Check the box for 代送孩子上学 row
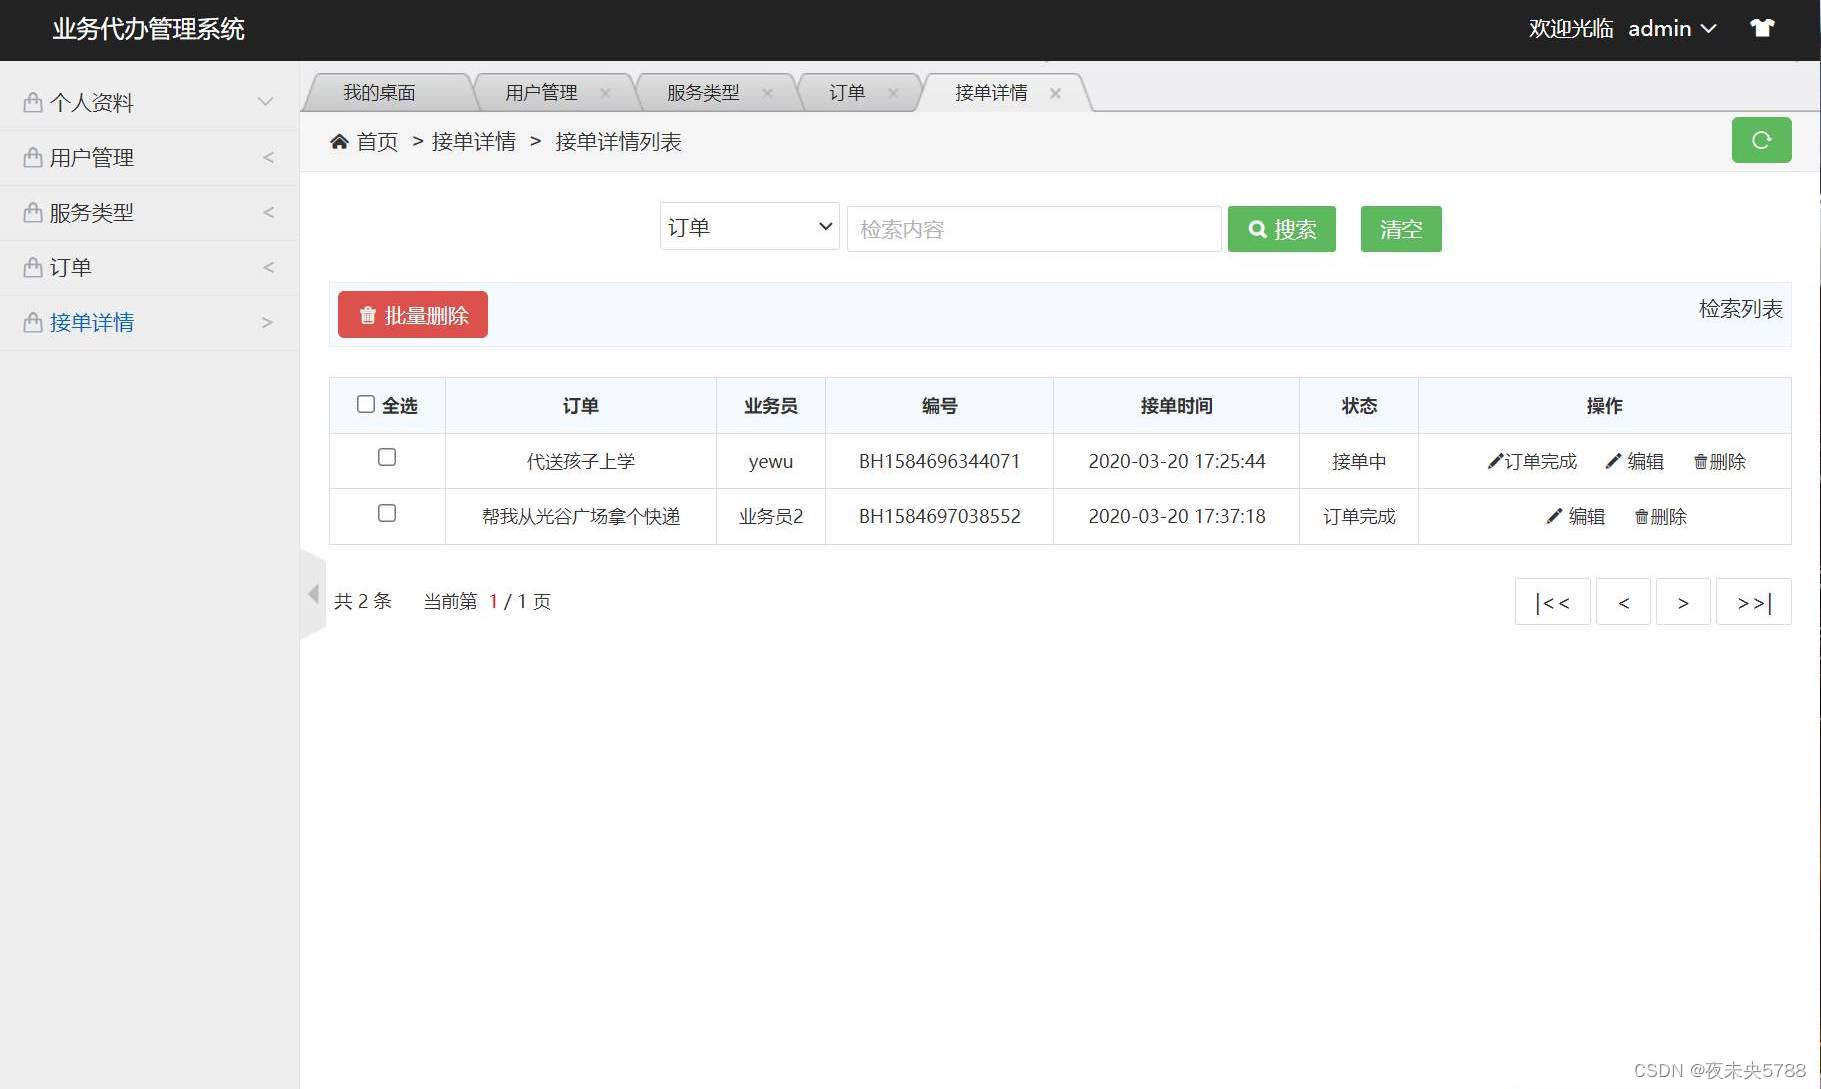The image size is (1821, 1089). click(x=387, y=457)
